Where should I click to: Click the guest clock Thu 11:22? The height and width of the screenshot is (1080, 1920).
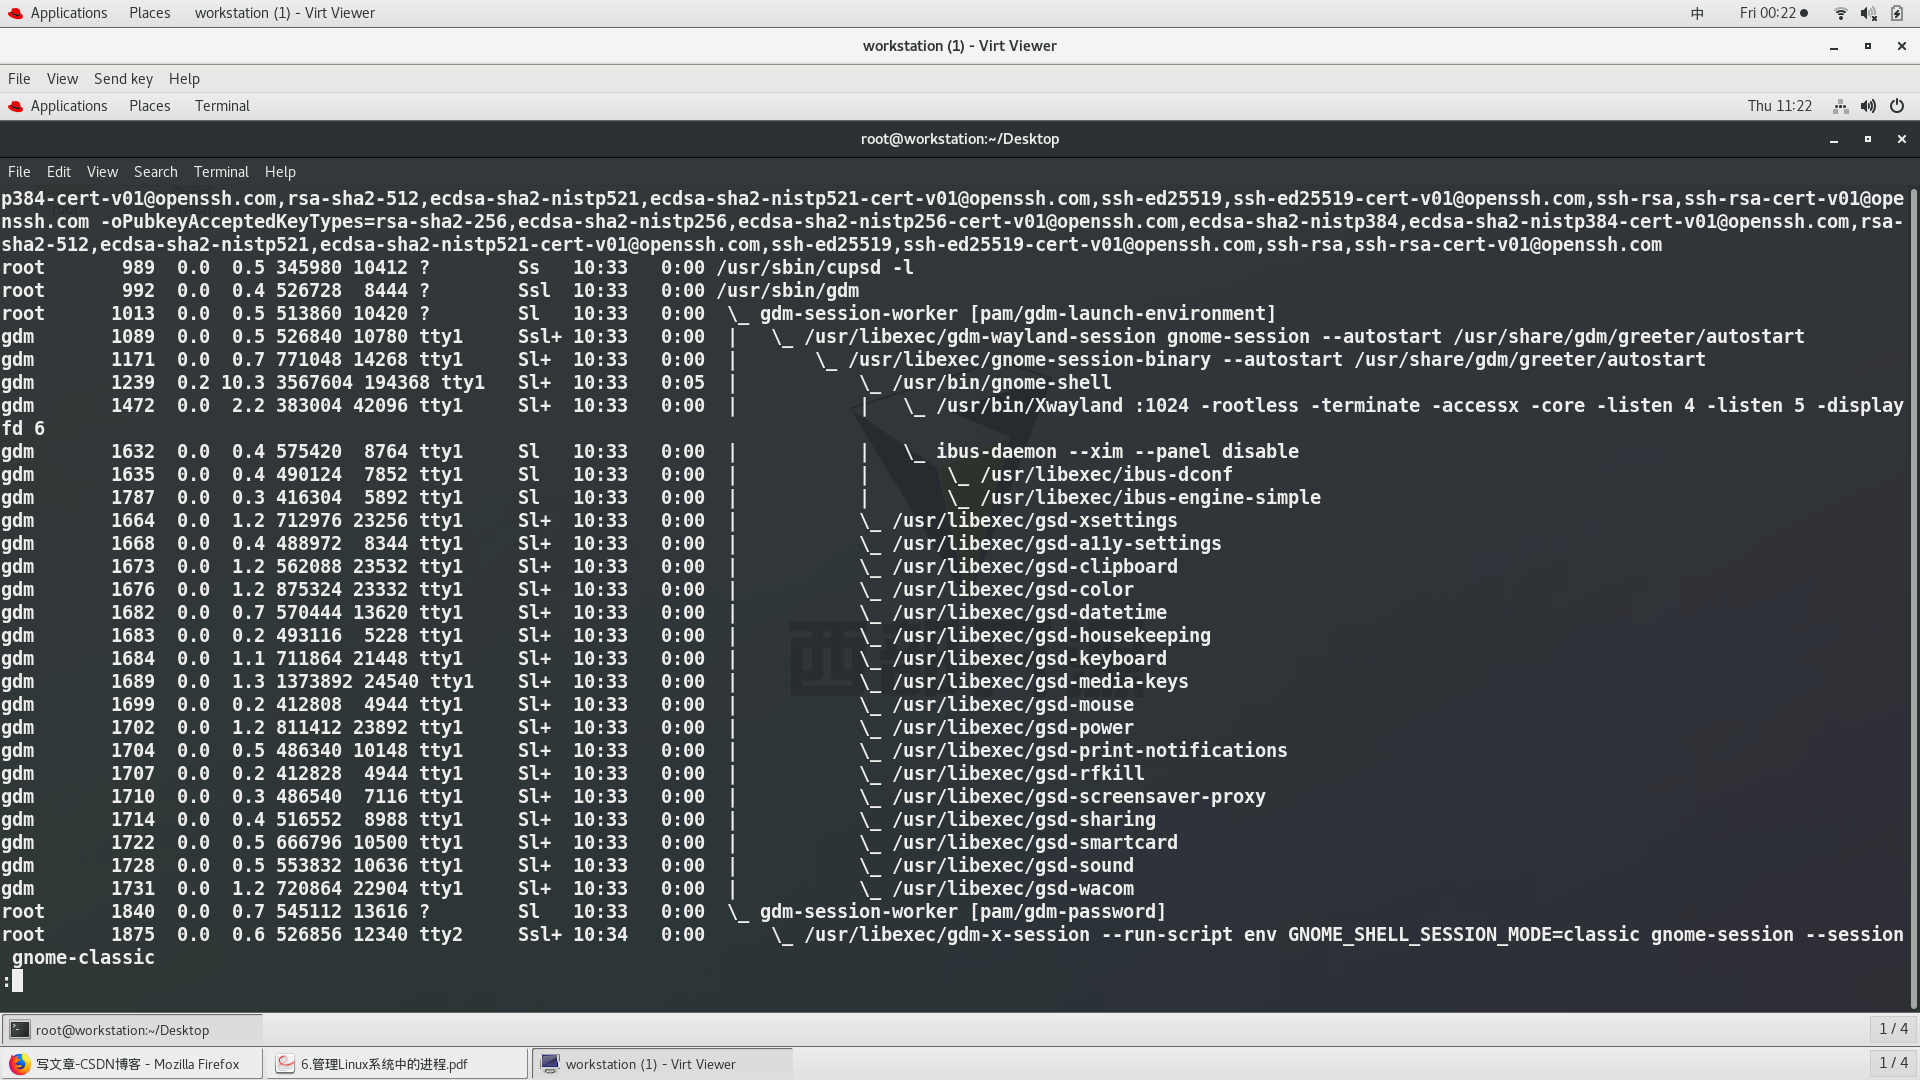pyautogui.click(x=1779, y=106)
